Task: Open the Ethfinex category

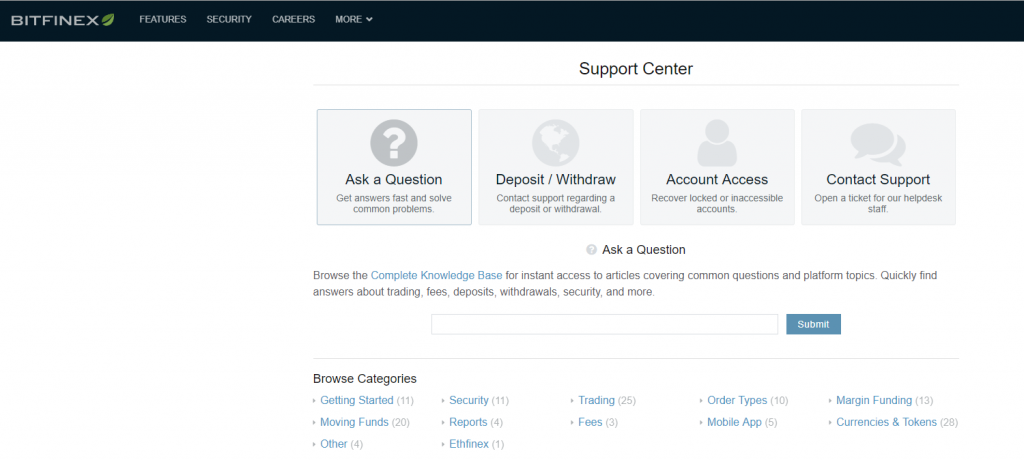Action: (469, 444)
